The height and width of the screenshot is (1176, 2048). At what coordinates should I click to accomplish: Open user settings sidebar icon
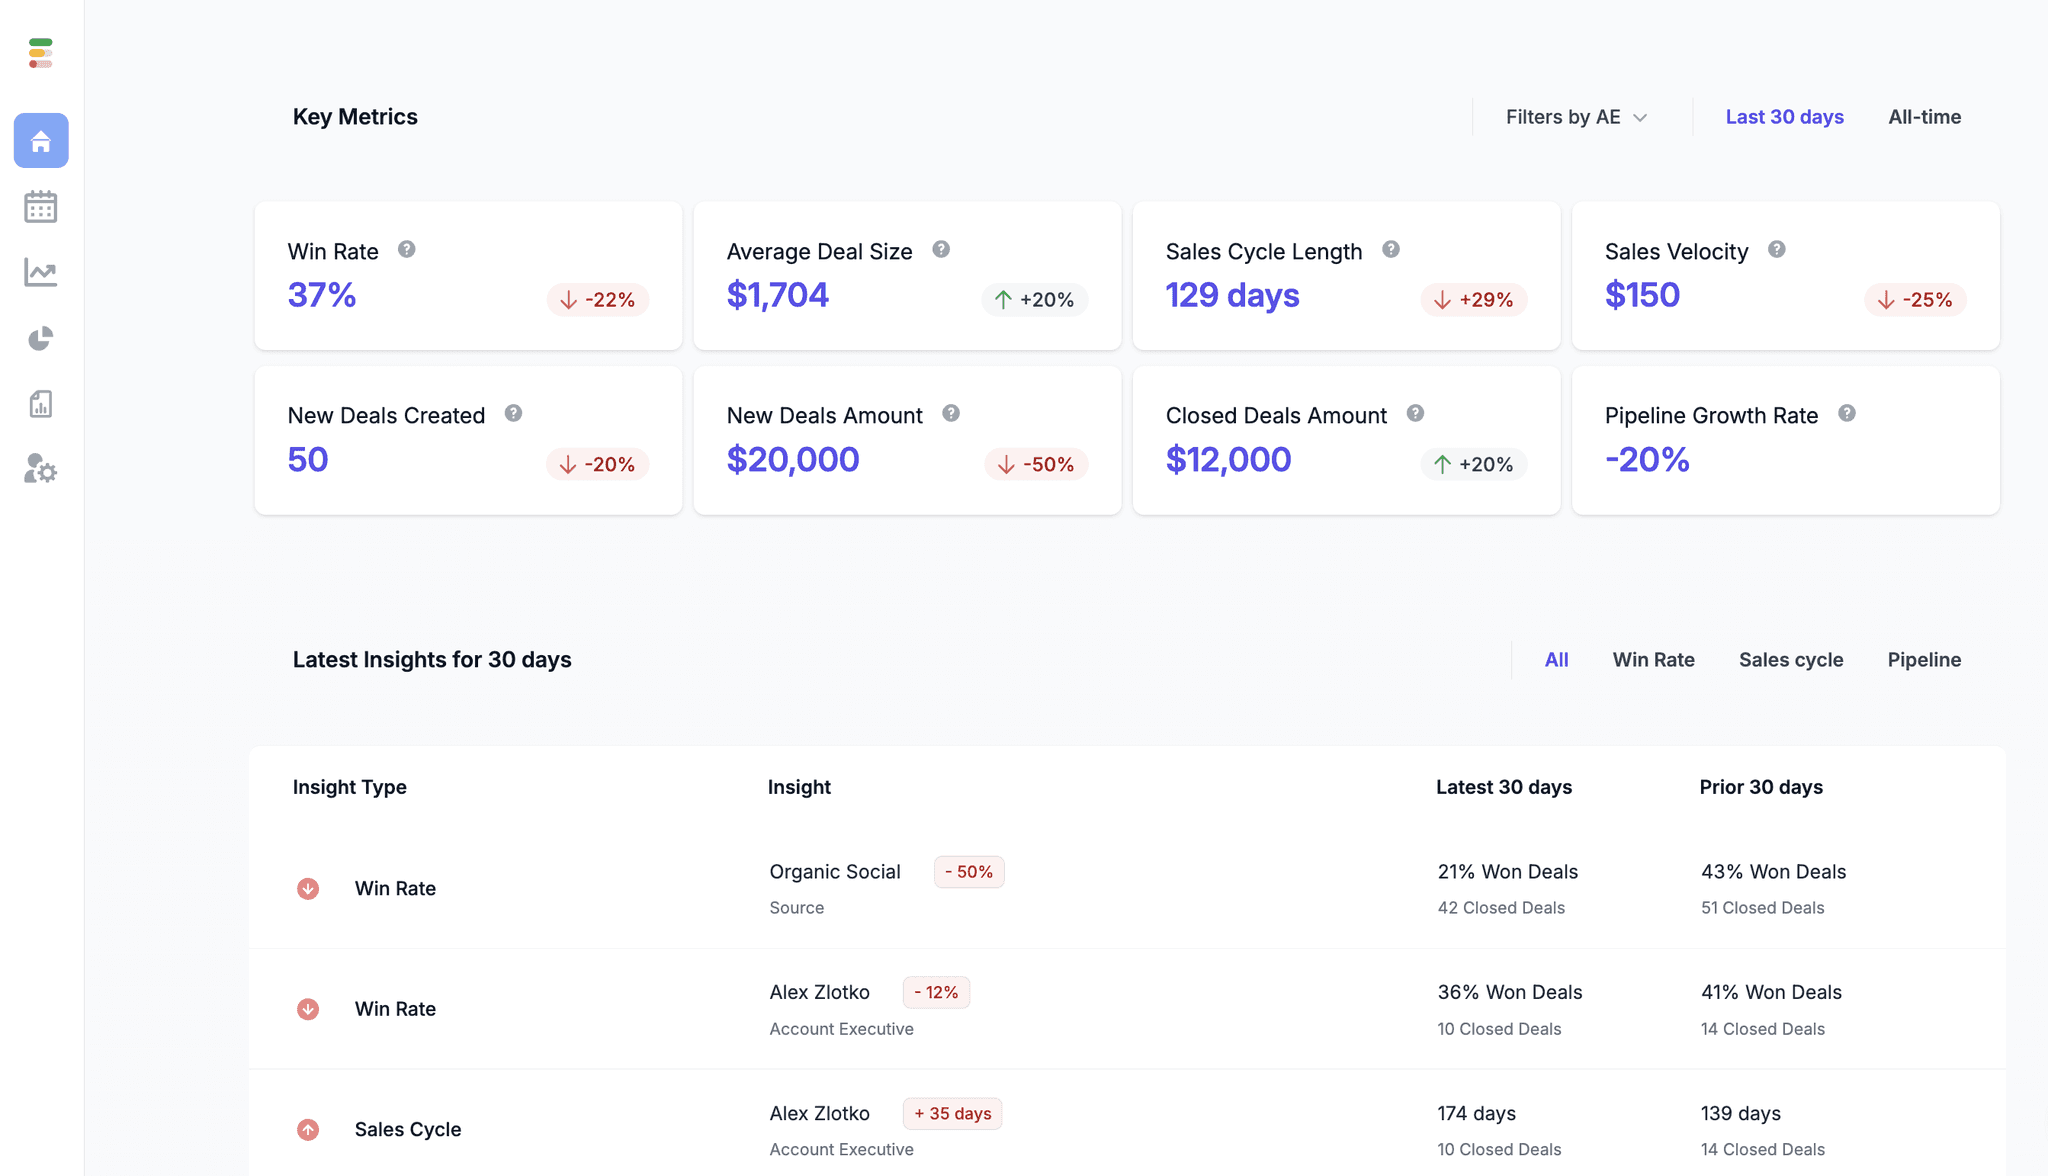(41, 469)
